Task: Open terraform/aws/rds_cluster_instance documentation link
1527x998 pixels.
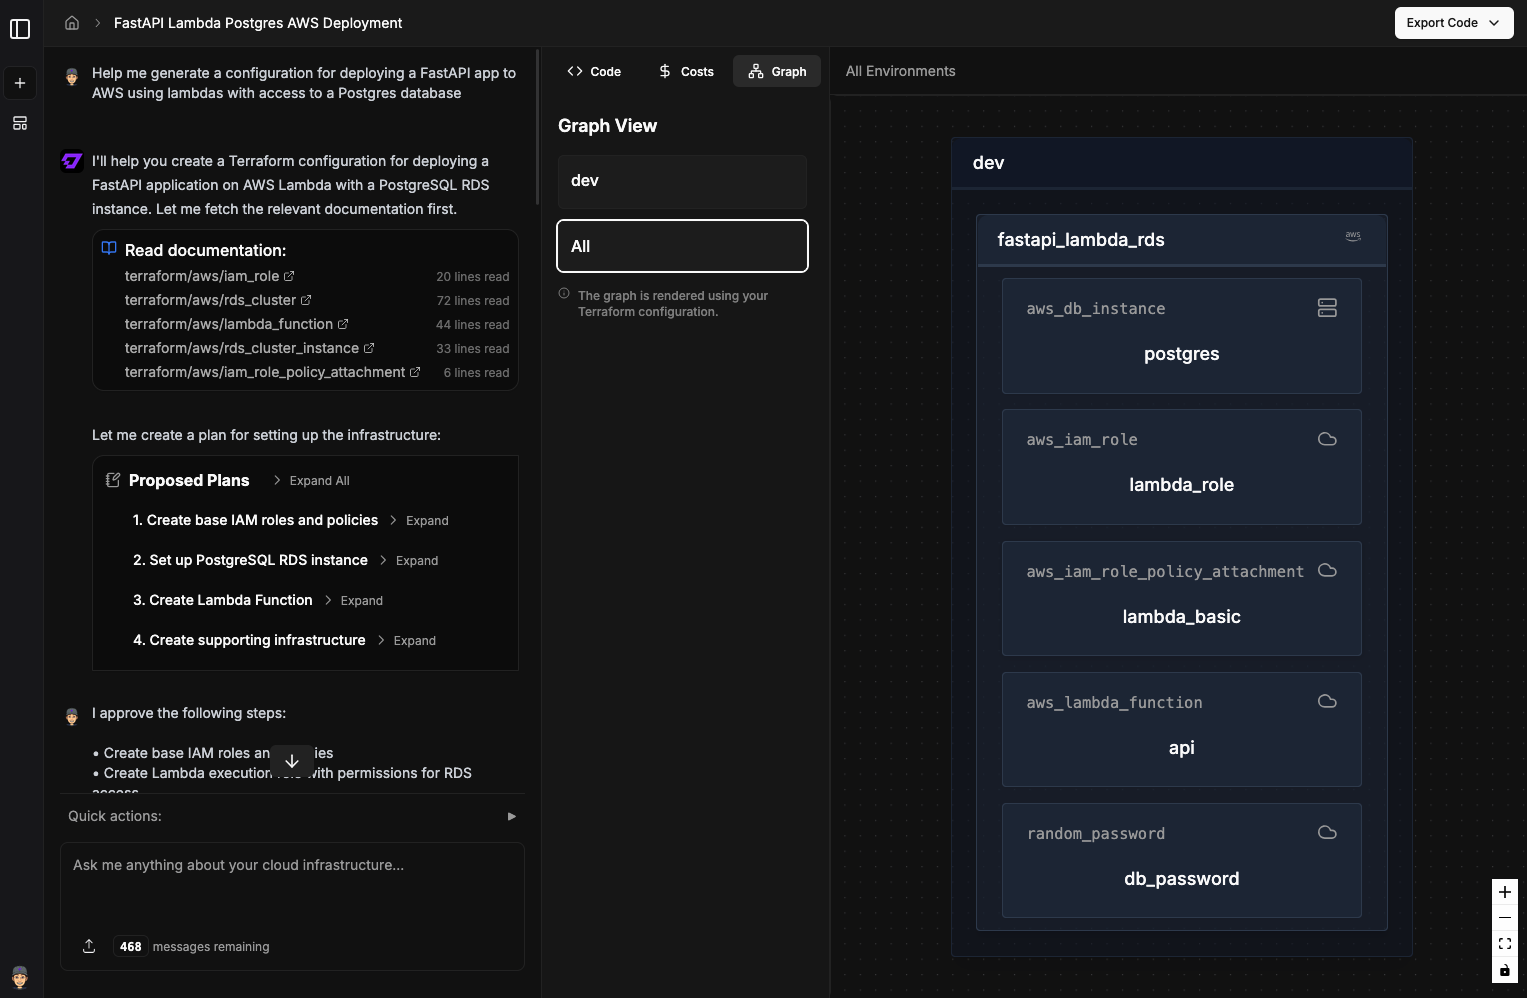Action: [242, 348]
